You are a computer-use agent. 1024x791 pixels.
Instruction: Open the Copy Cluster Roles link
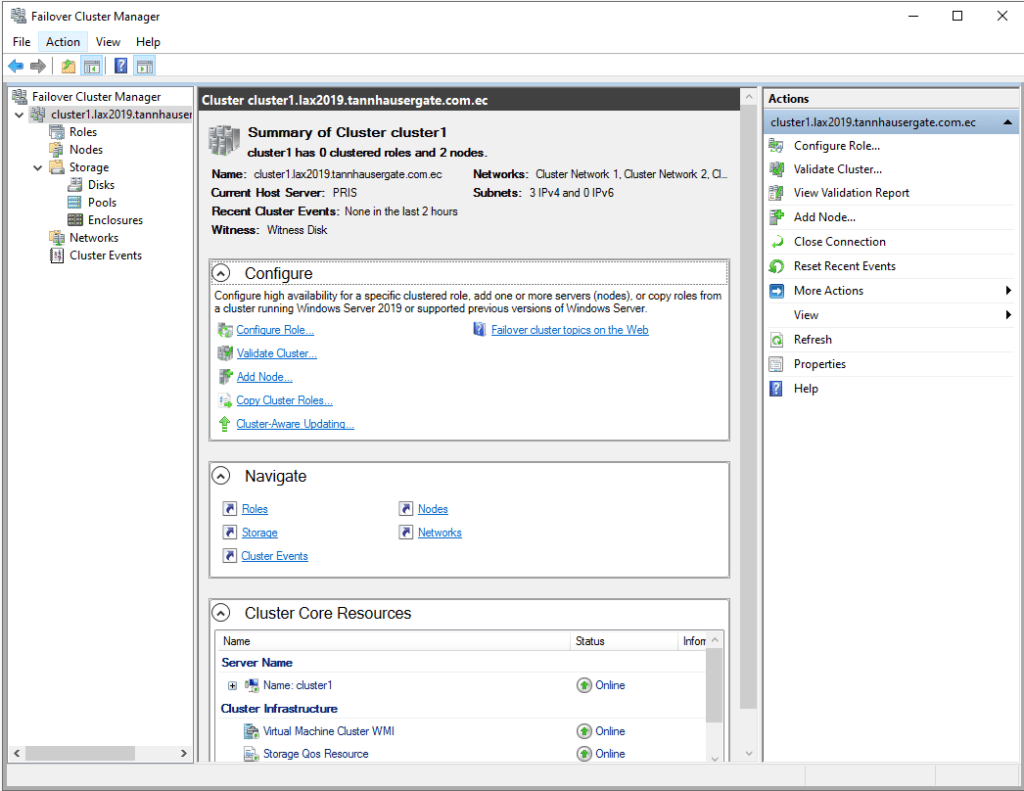[284, 401]
